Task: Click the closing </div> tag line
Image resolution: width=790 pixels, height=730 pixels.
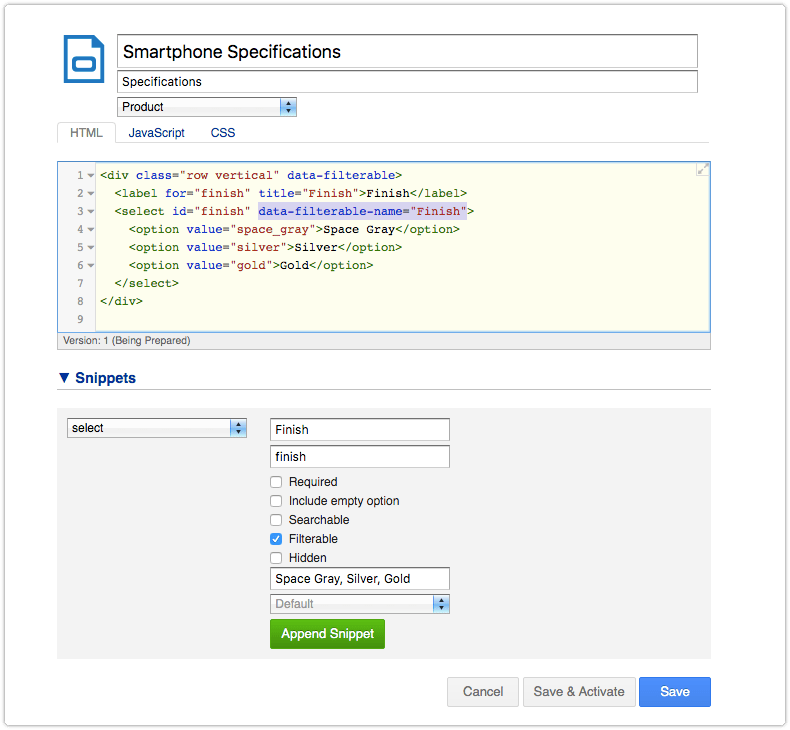Action: coord(121,301)
